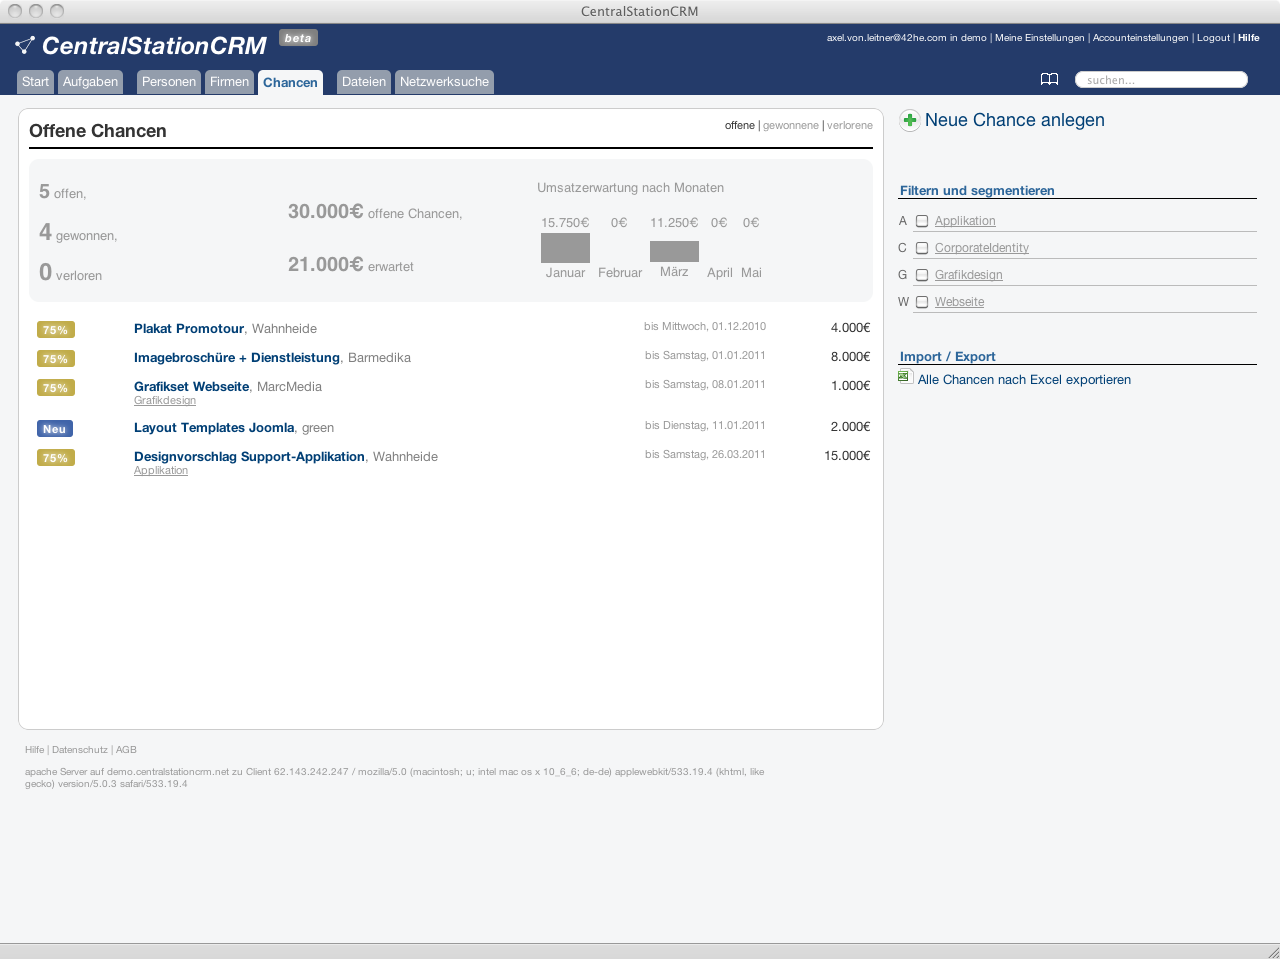This screenshot has height=959, width=1280.
Task: Focus the suchen search field
Action: tap(1162, 80)
